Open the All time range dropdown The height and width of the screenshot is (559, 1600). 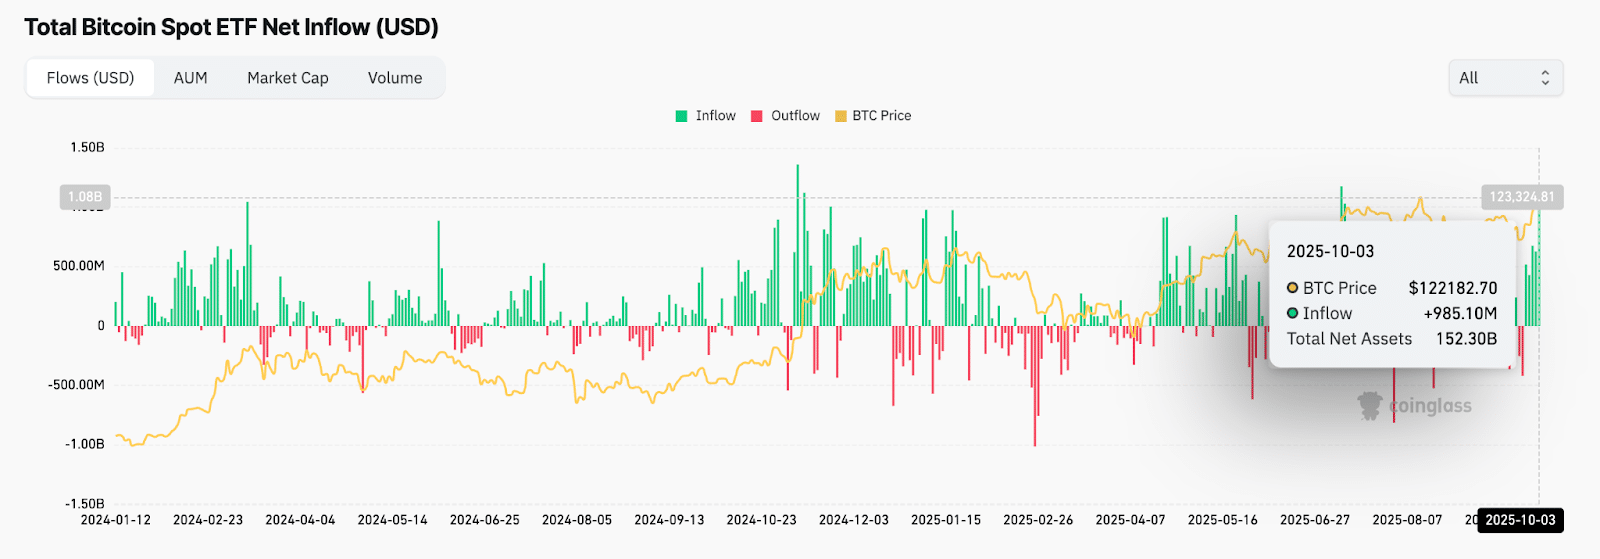[1504, 78]
